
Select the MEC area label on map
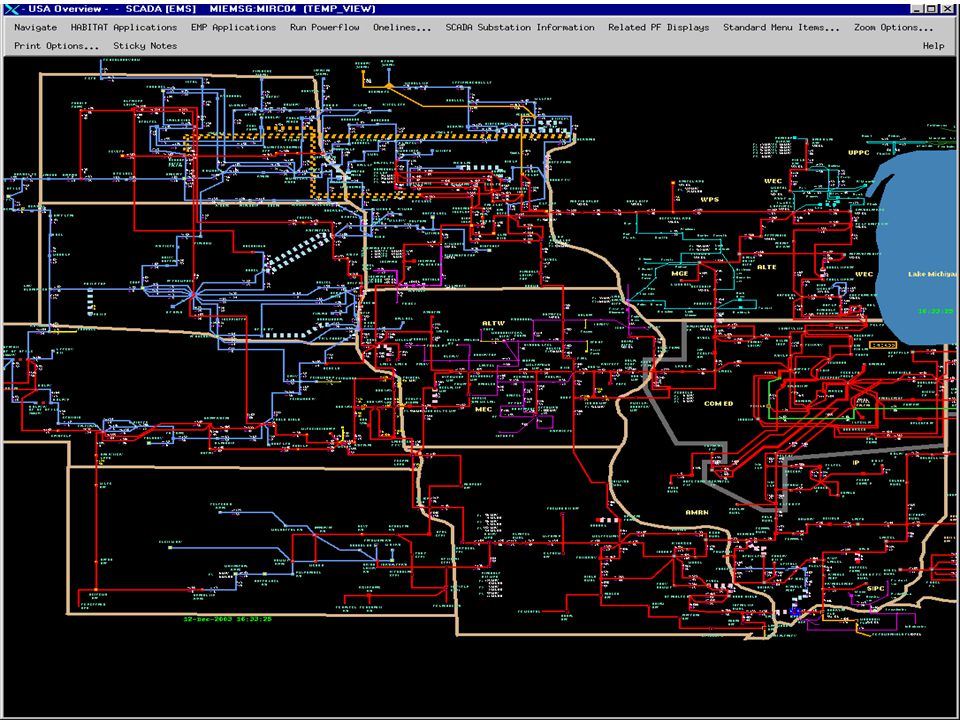click(x=483, y=409)
